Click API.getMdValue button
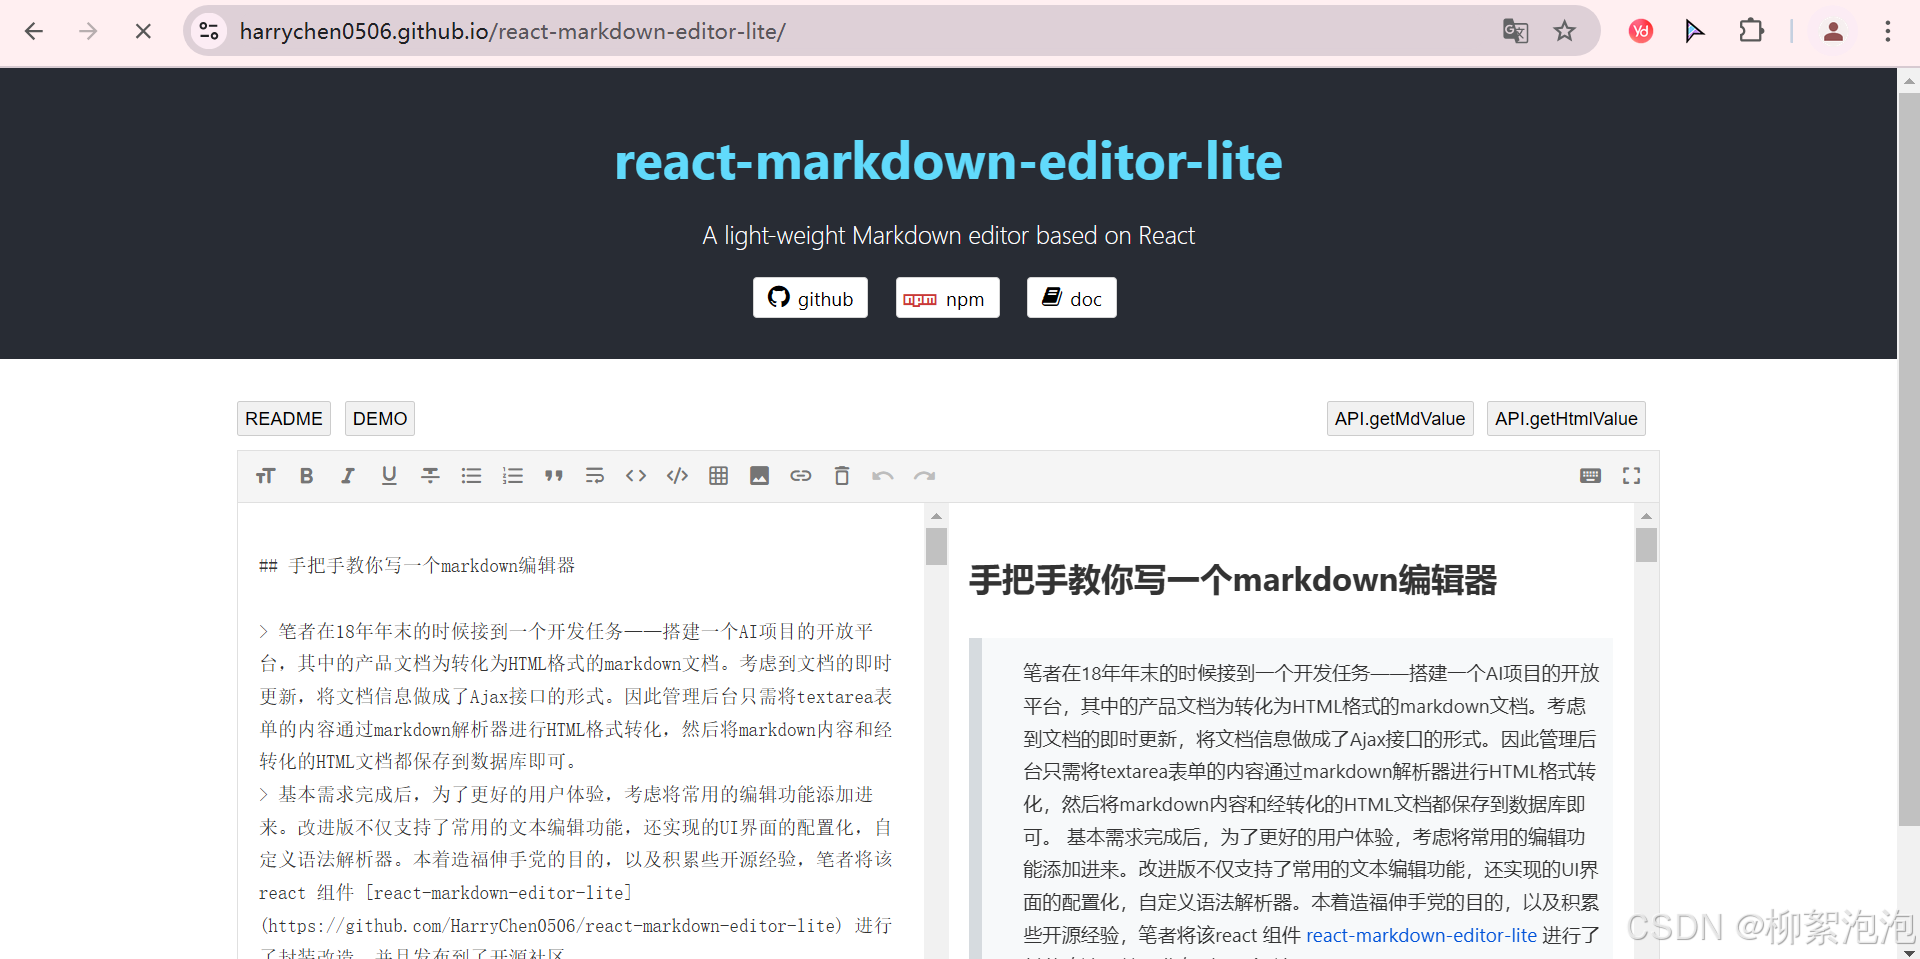This screenshot has height=959, width=1920. (x=1400, y=418)
